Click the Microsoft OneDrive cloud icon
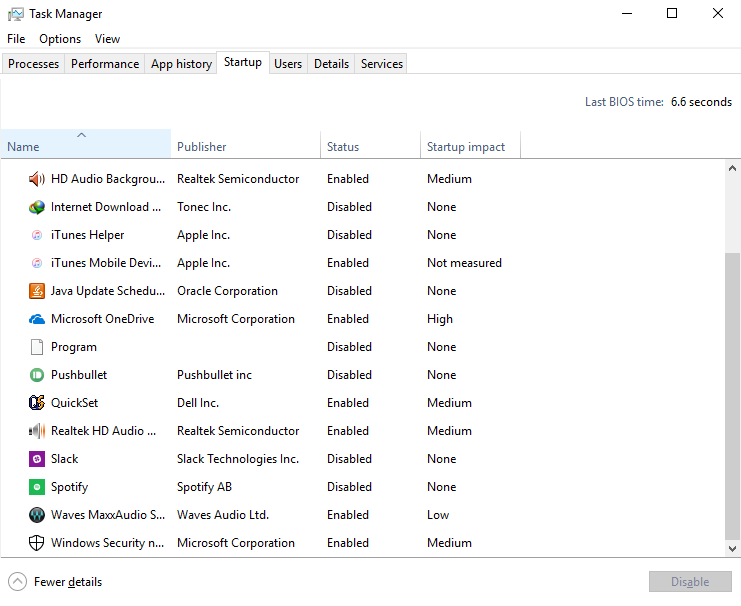Screen dimensions: 741x606 37,319
